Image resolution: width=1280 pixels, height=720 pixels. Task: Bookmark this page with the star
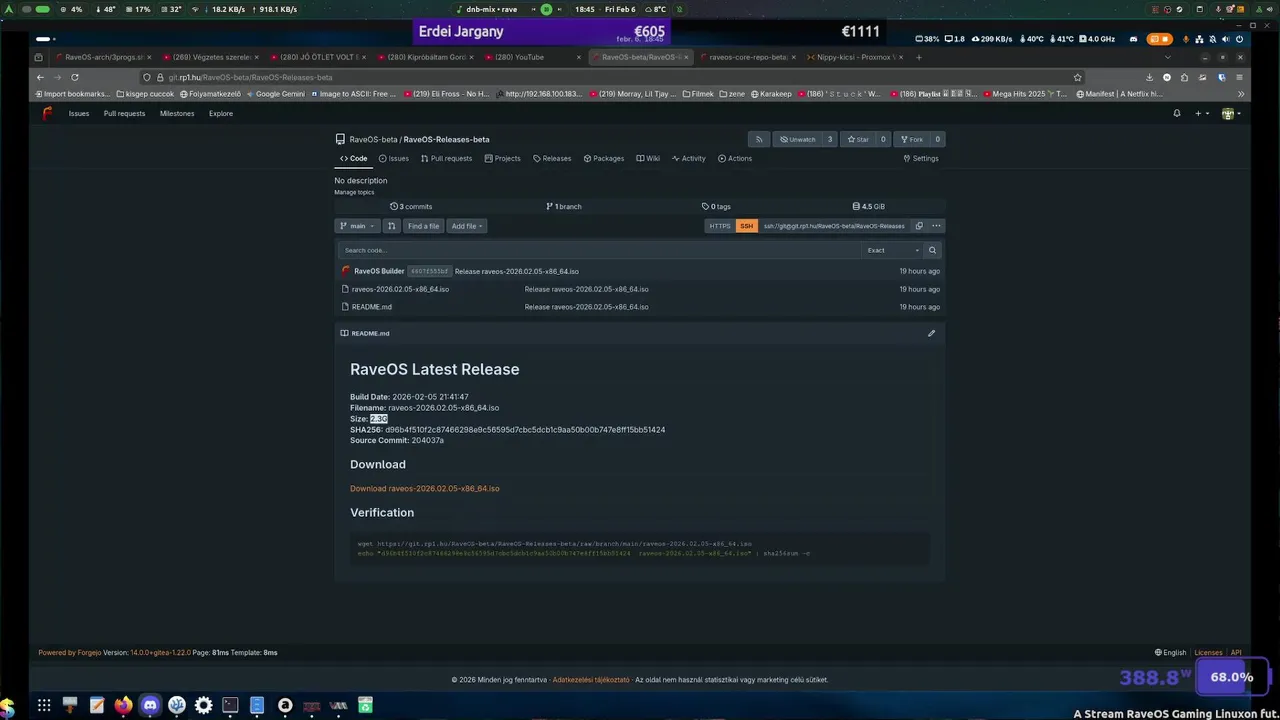coord(1077,77)
